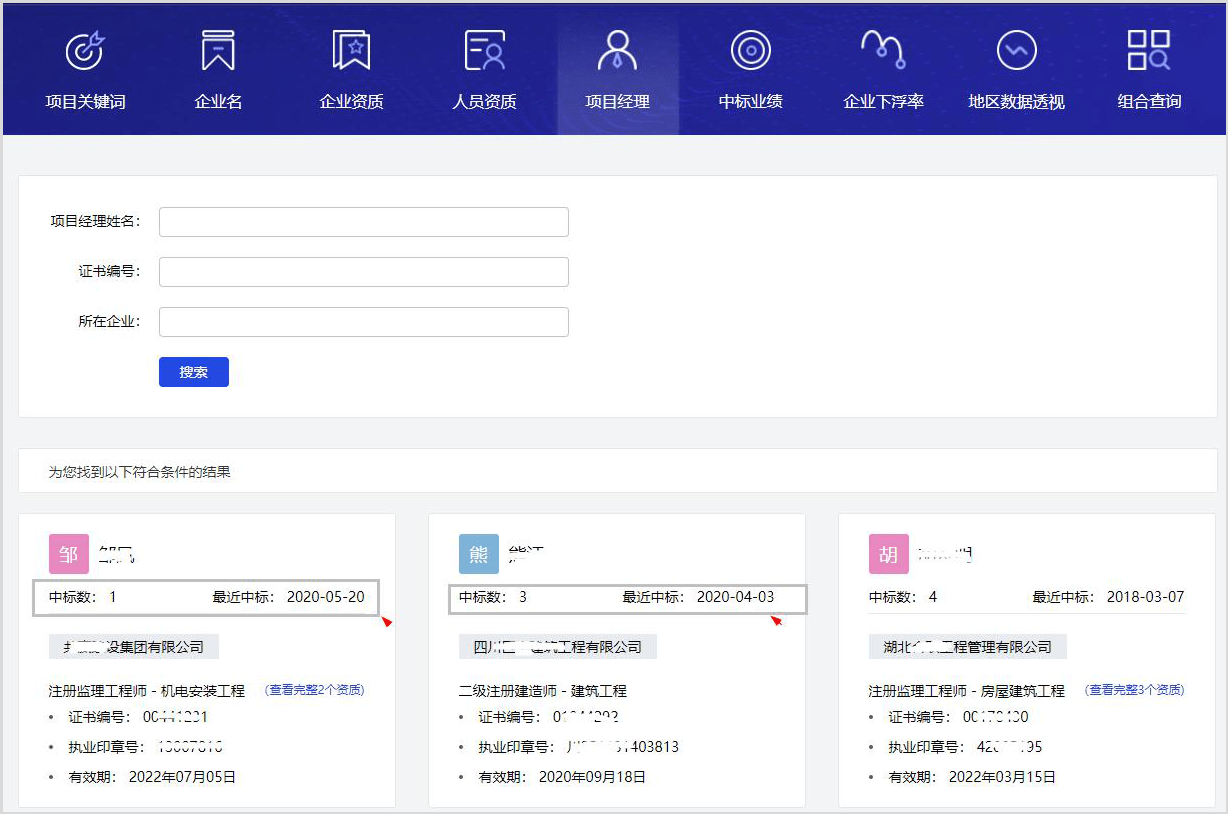
Task: Click the 企业名 bookmark icon
Action: click(218, 50)
